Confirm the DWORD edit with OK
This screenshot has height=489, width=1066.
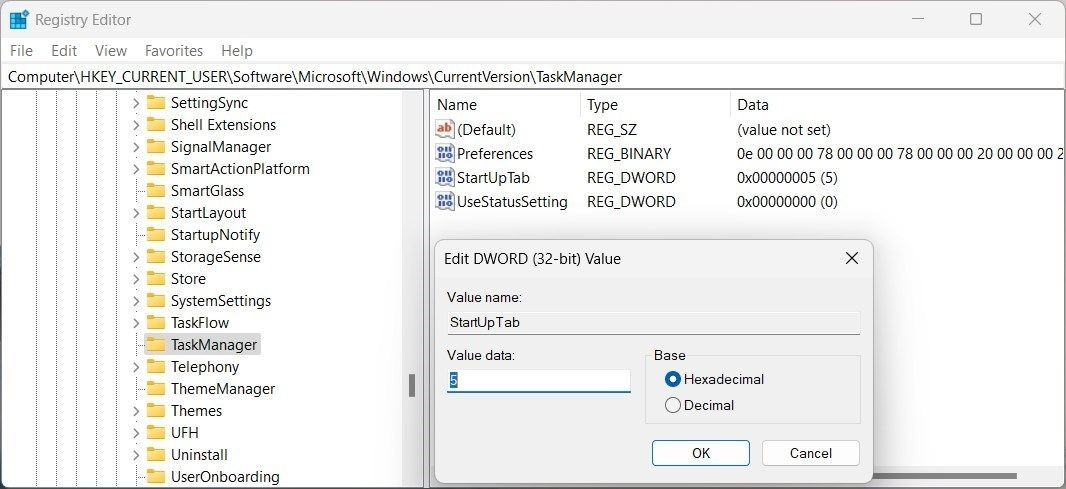click(x=701, y=453)
